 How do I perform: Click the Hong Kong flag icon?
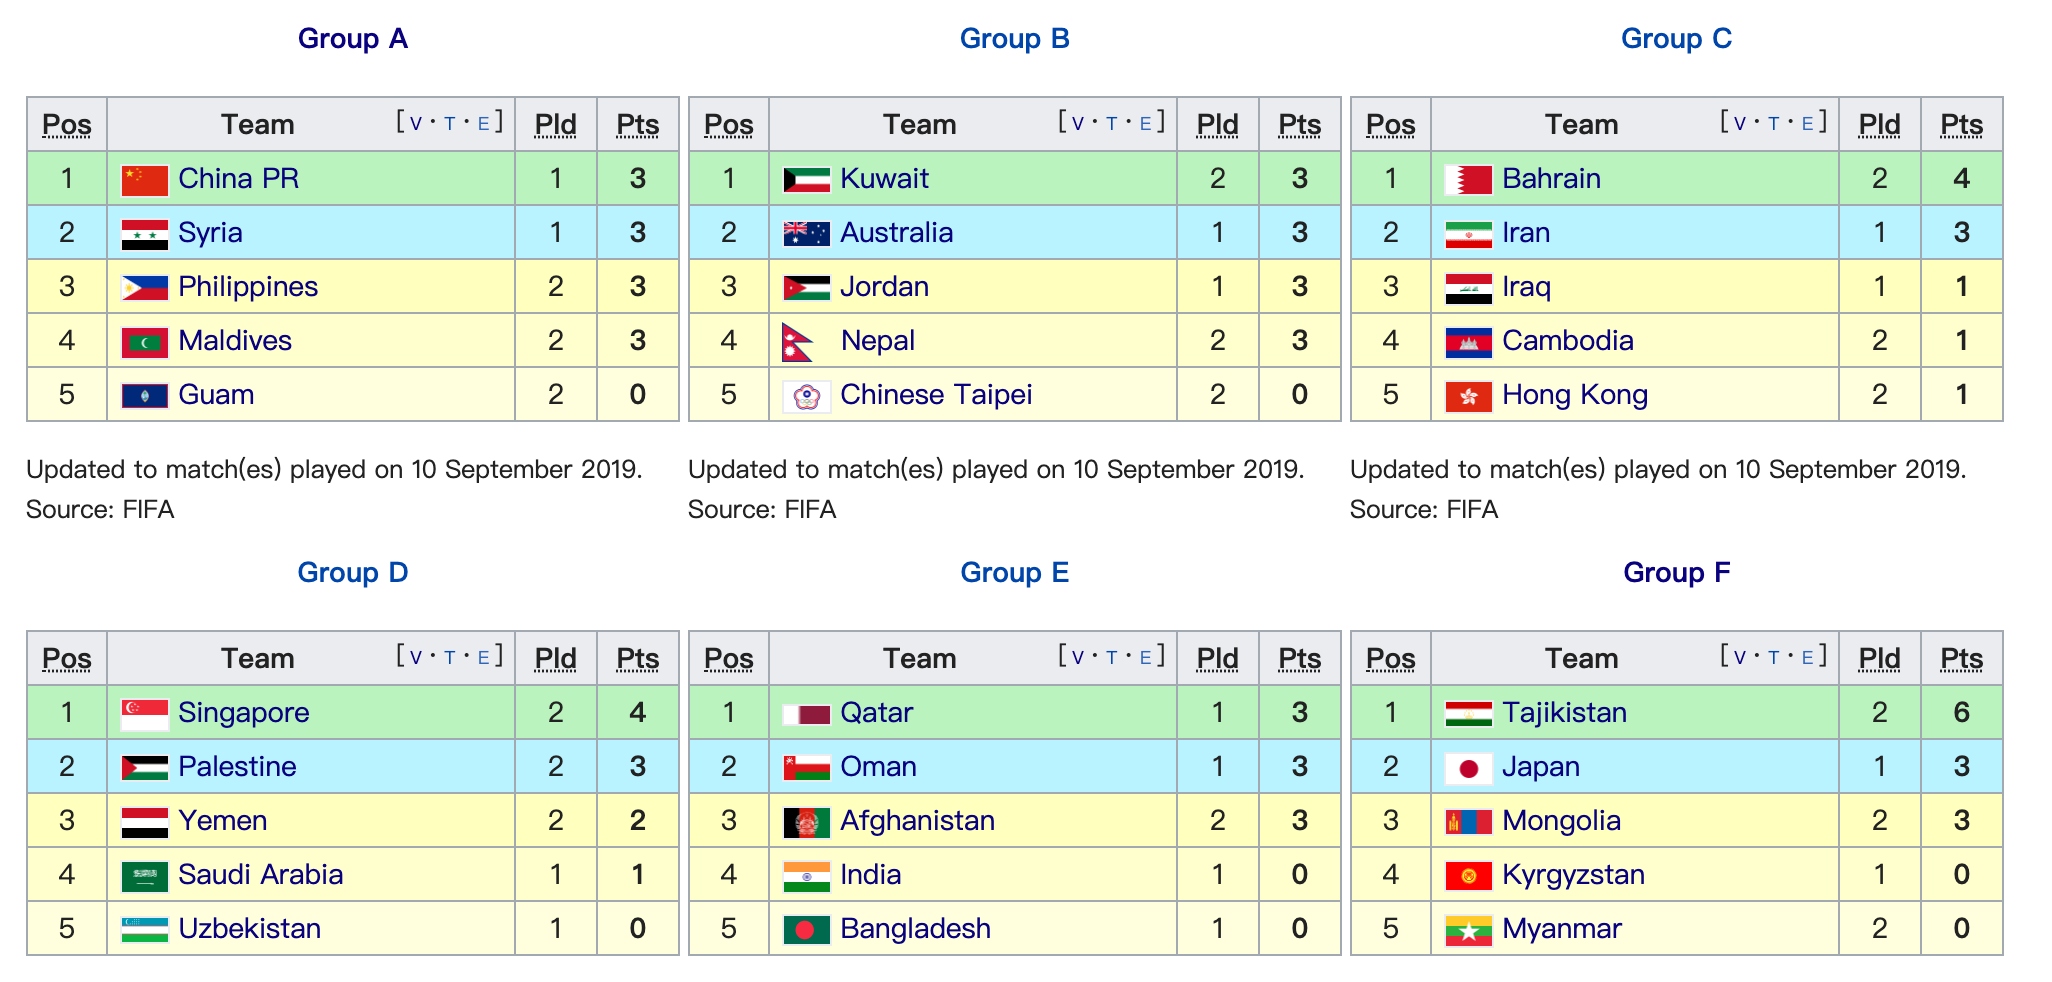1468,396
